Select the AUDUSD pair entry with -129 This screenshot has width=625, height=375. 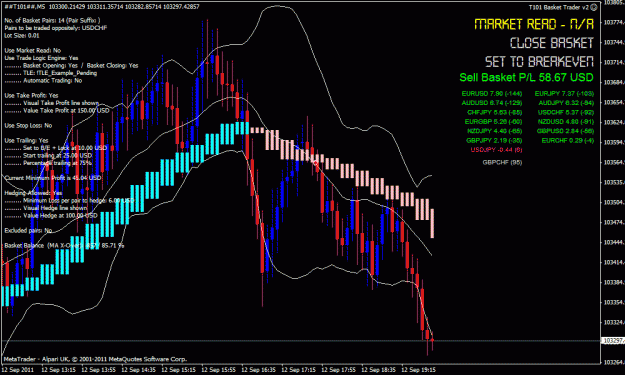click(x=492, y=103)
